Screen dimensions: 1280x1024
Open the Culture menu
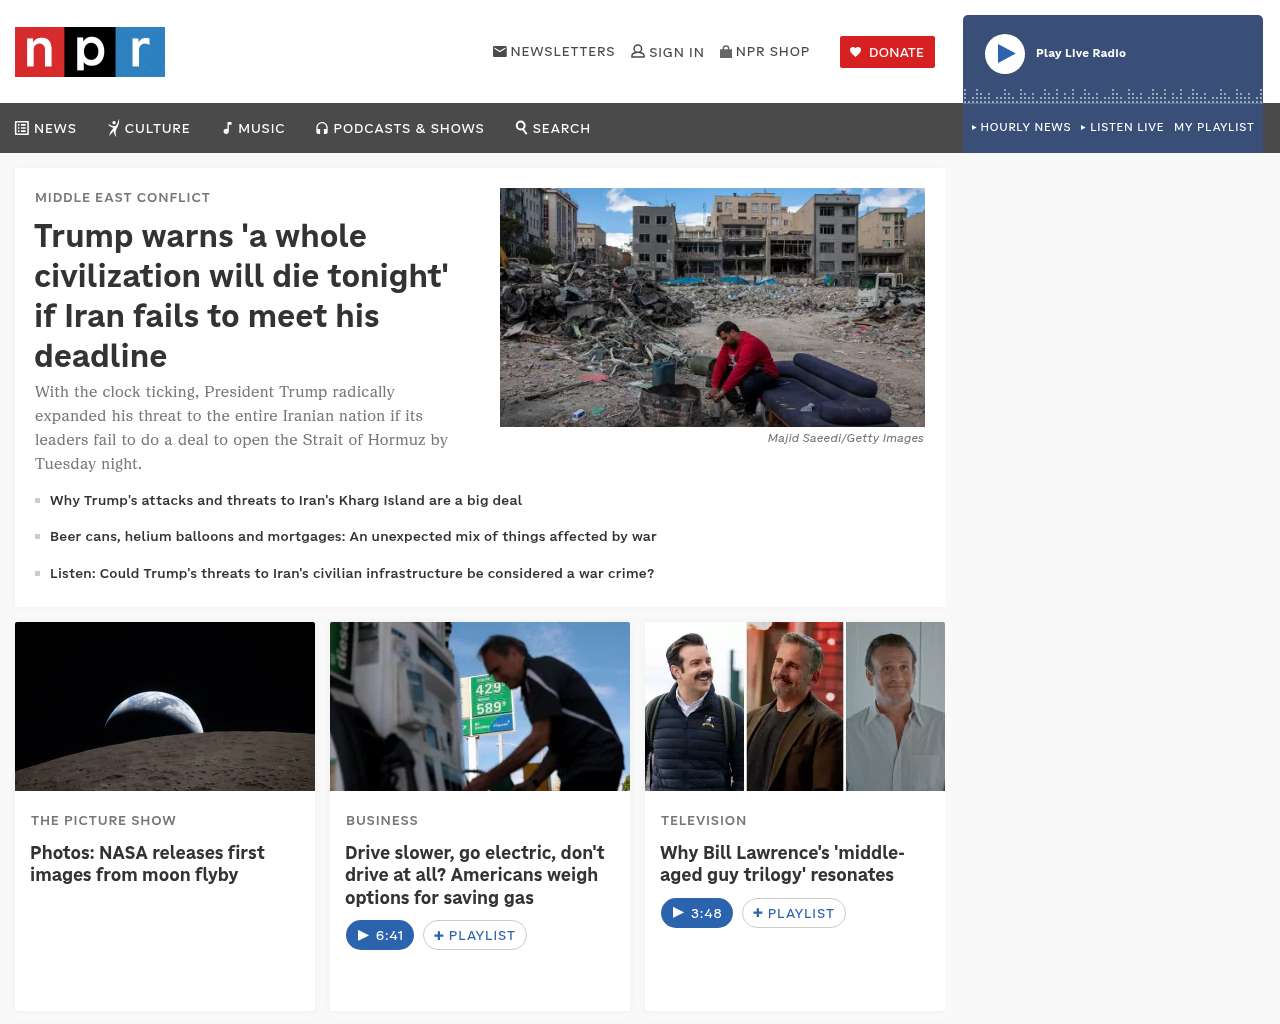point(149,128)
